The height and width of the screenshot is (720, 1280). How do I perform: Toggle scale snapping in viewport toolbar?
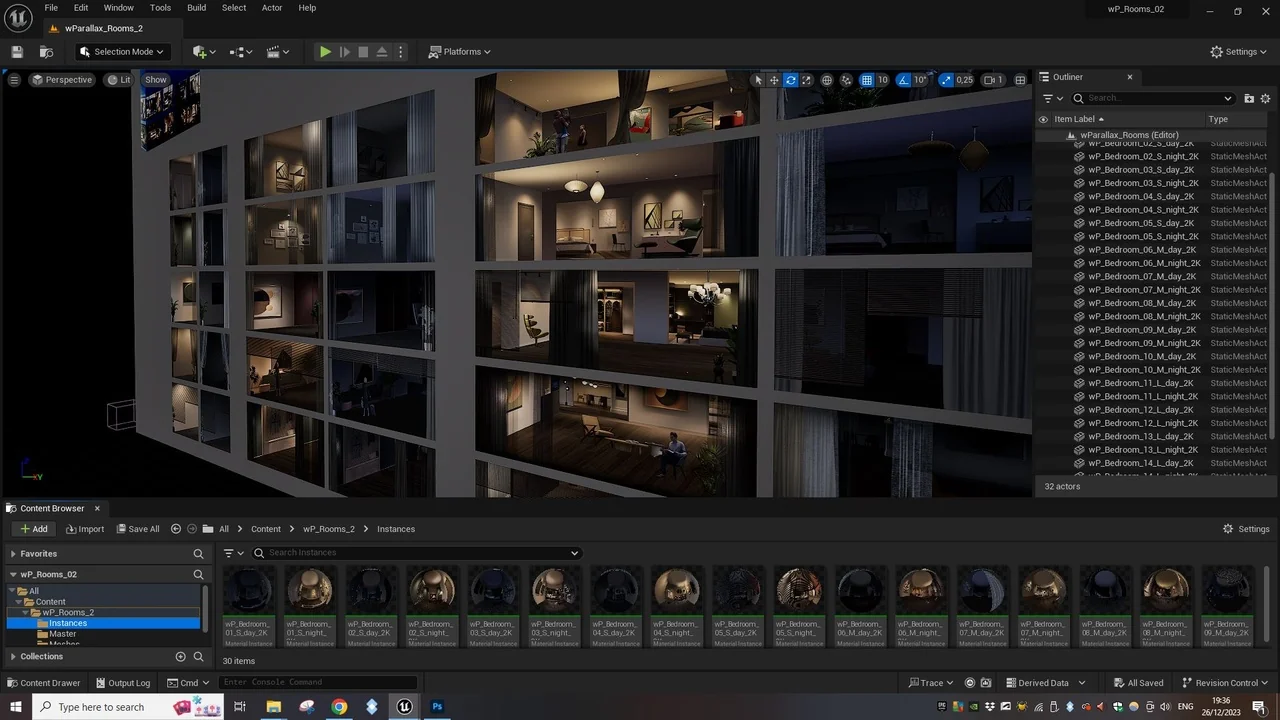[946, 80]
